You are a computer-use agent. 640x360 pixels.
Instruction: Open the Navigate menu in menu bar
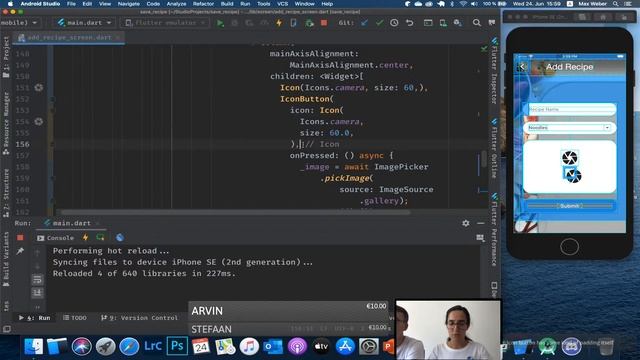click(129, 4)
